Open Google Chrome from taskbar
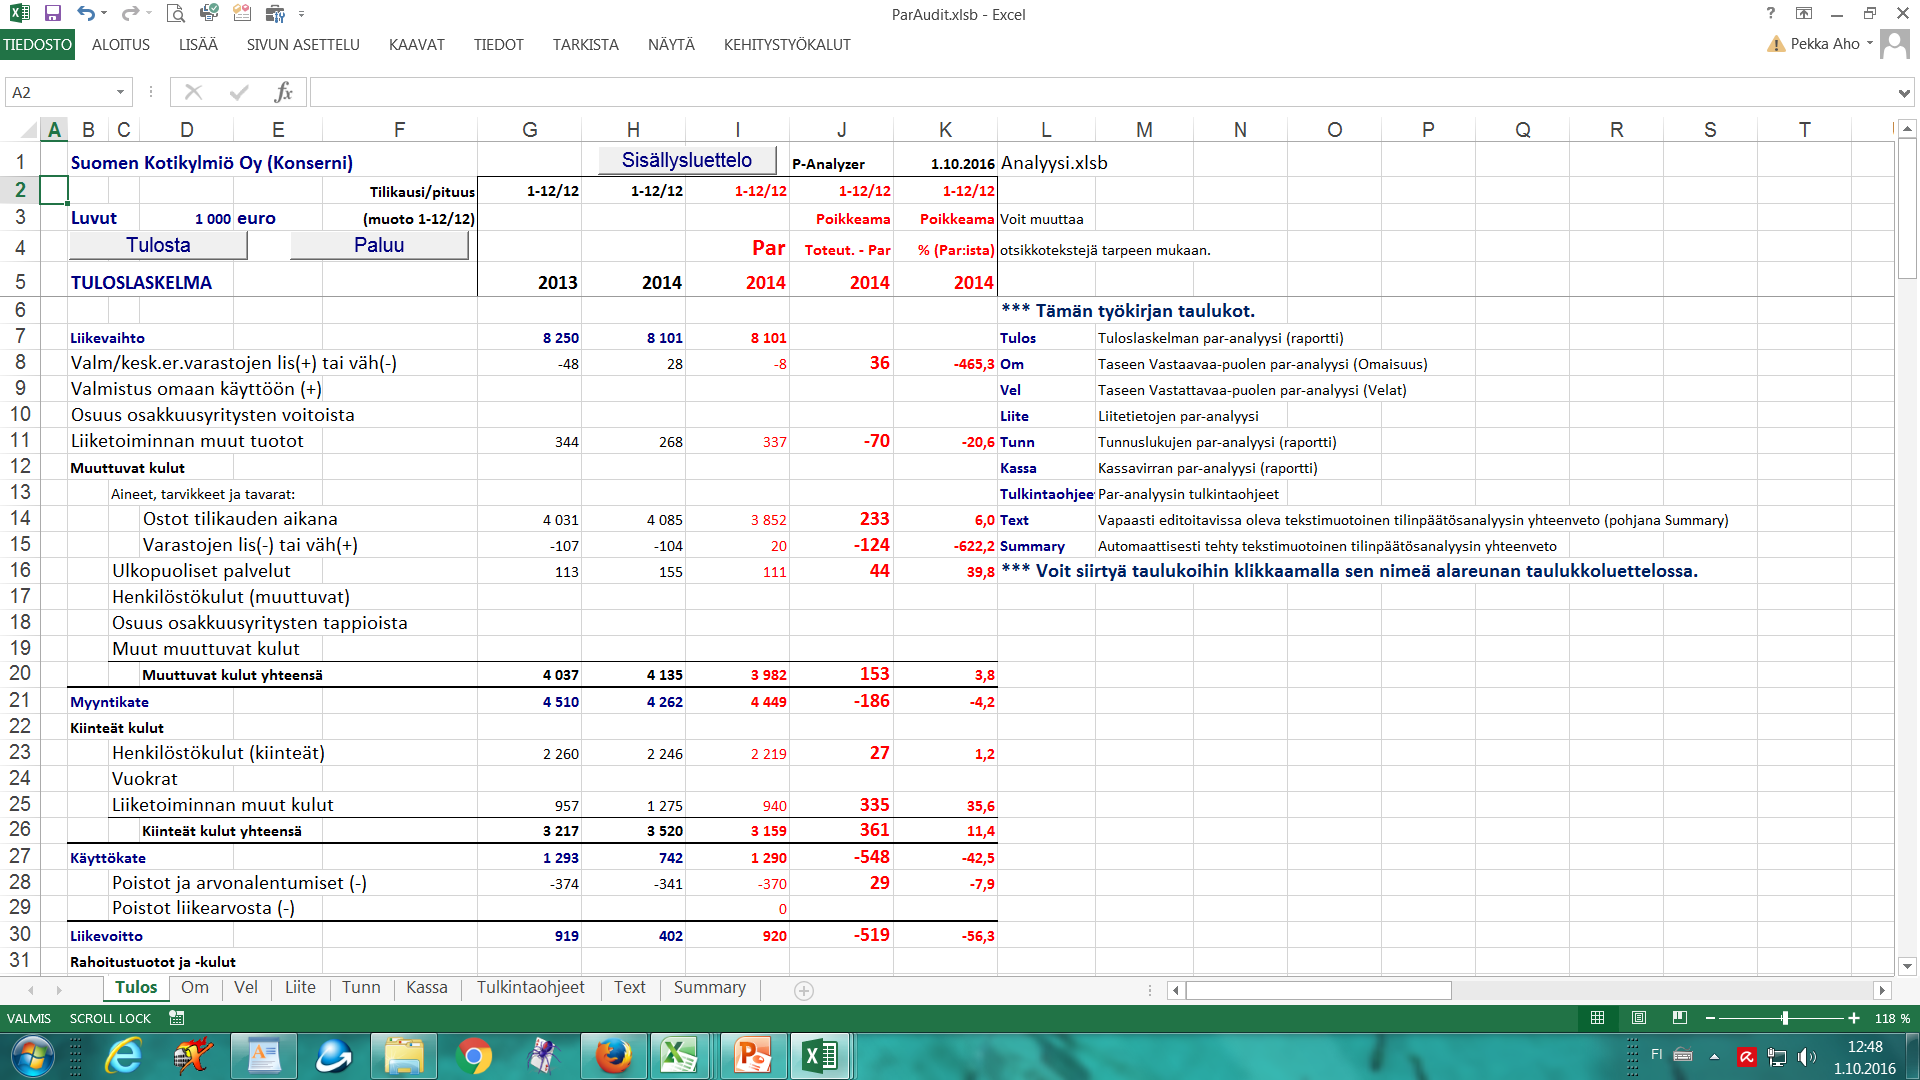The width and height of the screenshot is (1920, 1080). (x=474, y=1056)
